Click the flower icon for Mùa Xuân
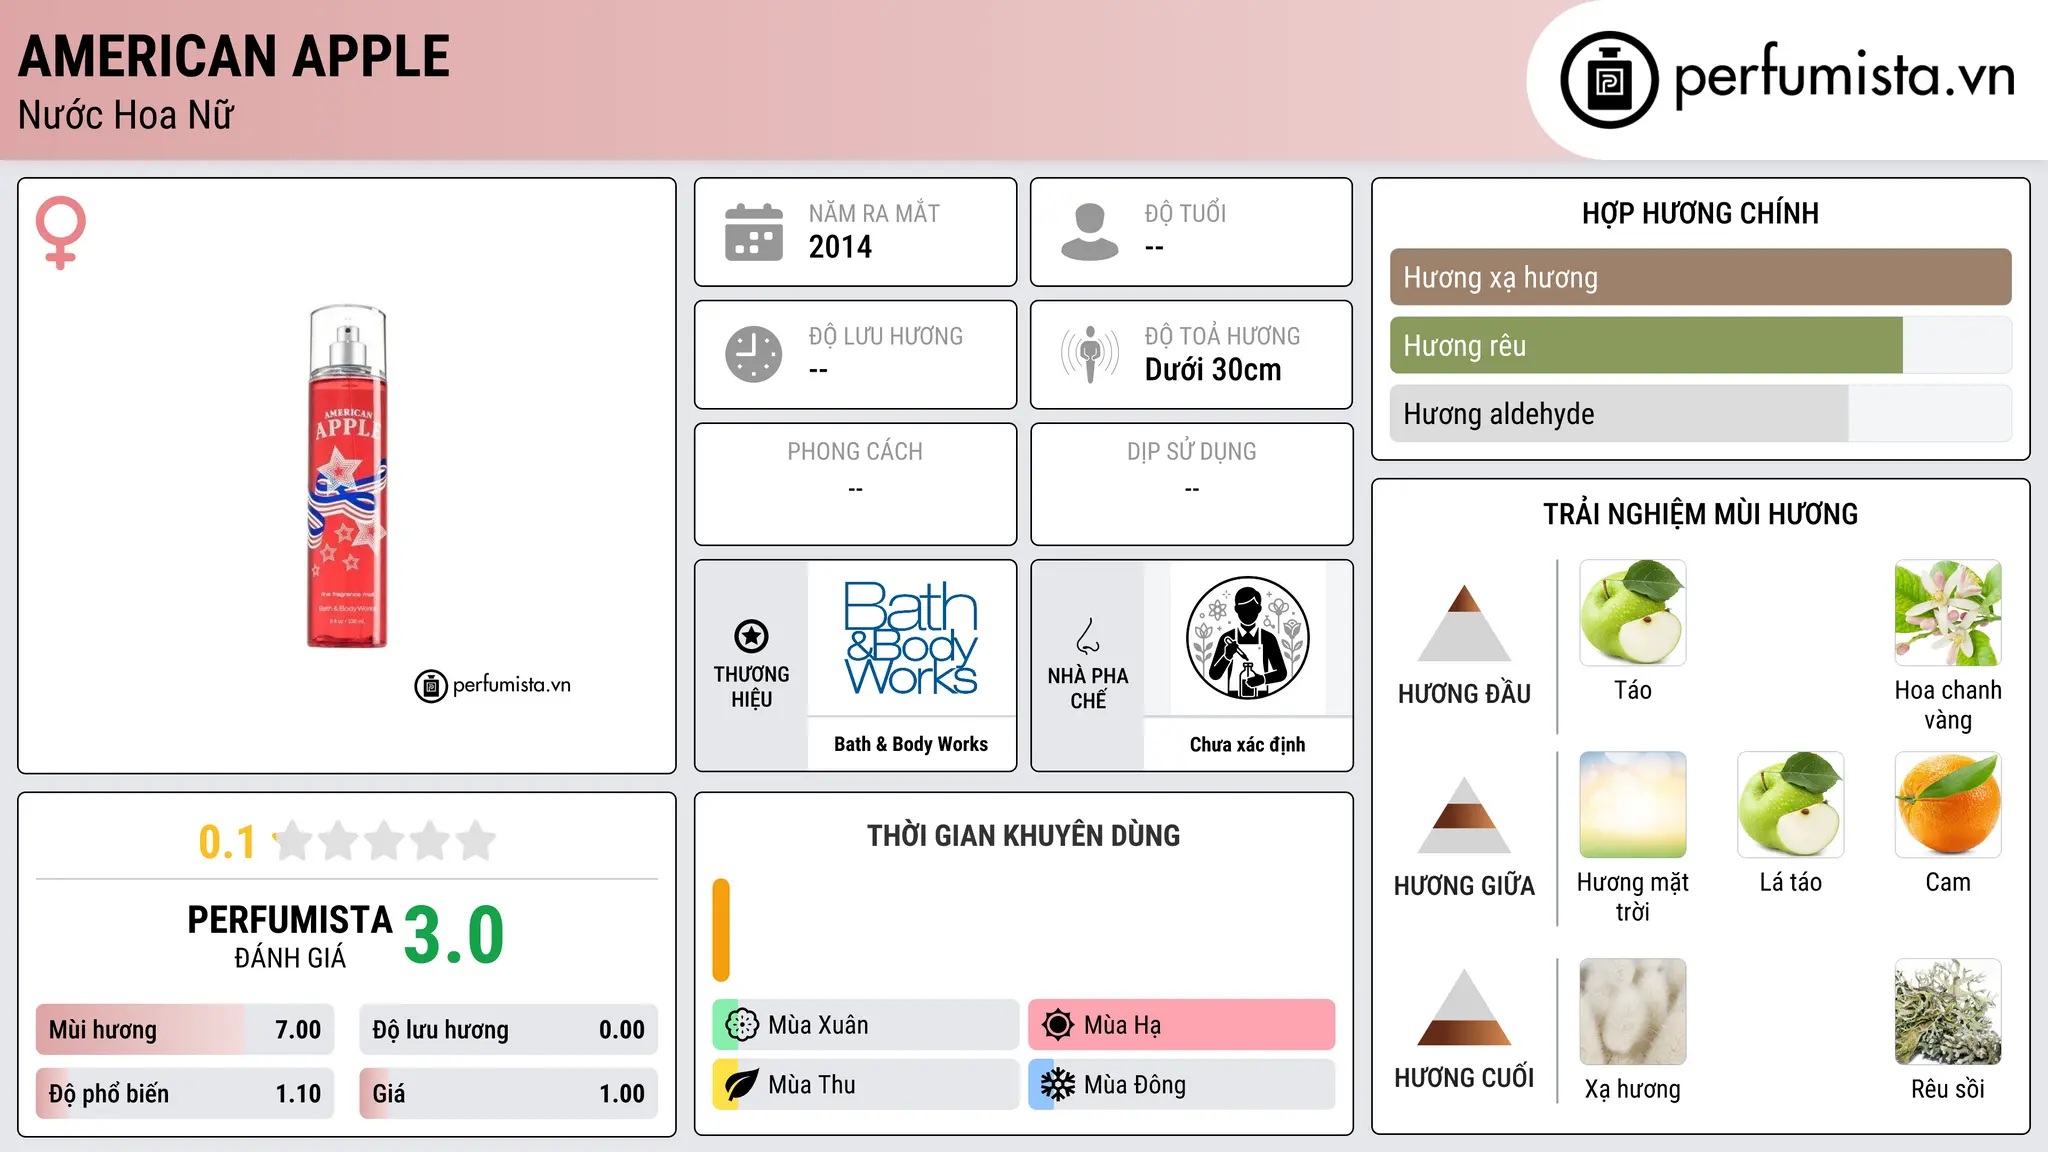 742,1025
